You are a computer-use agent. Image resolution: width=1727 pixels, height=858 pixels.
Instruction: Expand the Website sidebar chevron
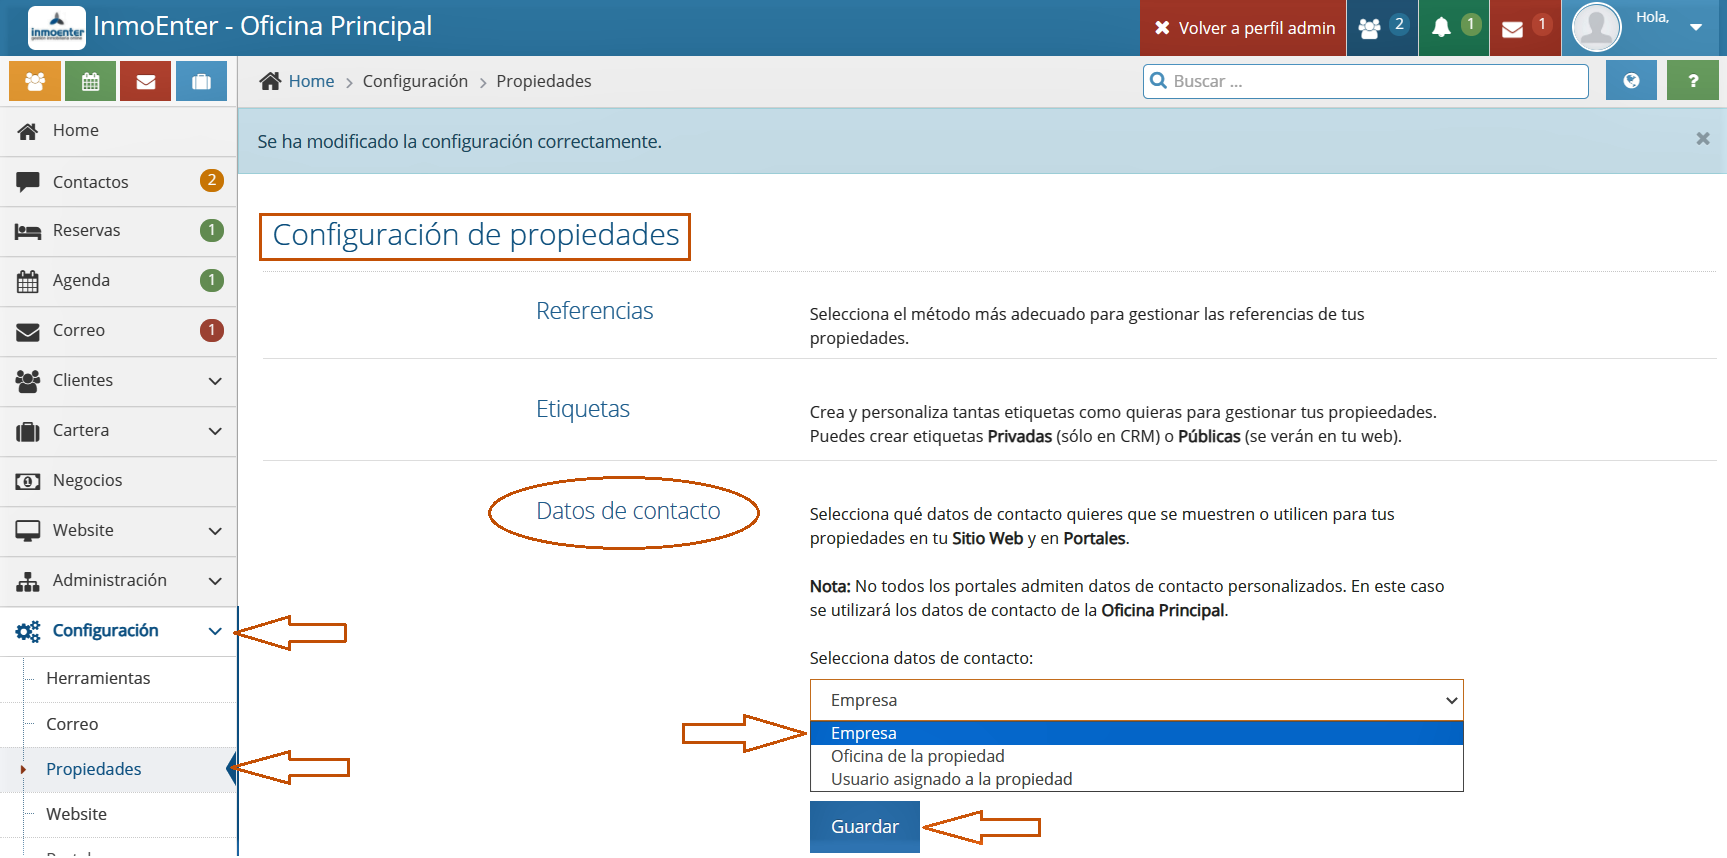215,531
